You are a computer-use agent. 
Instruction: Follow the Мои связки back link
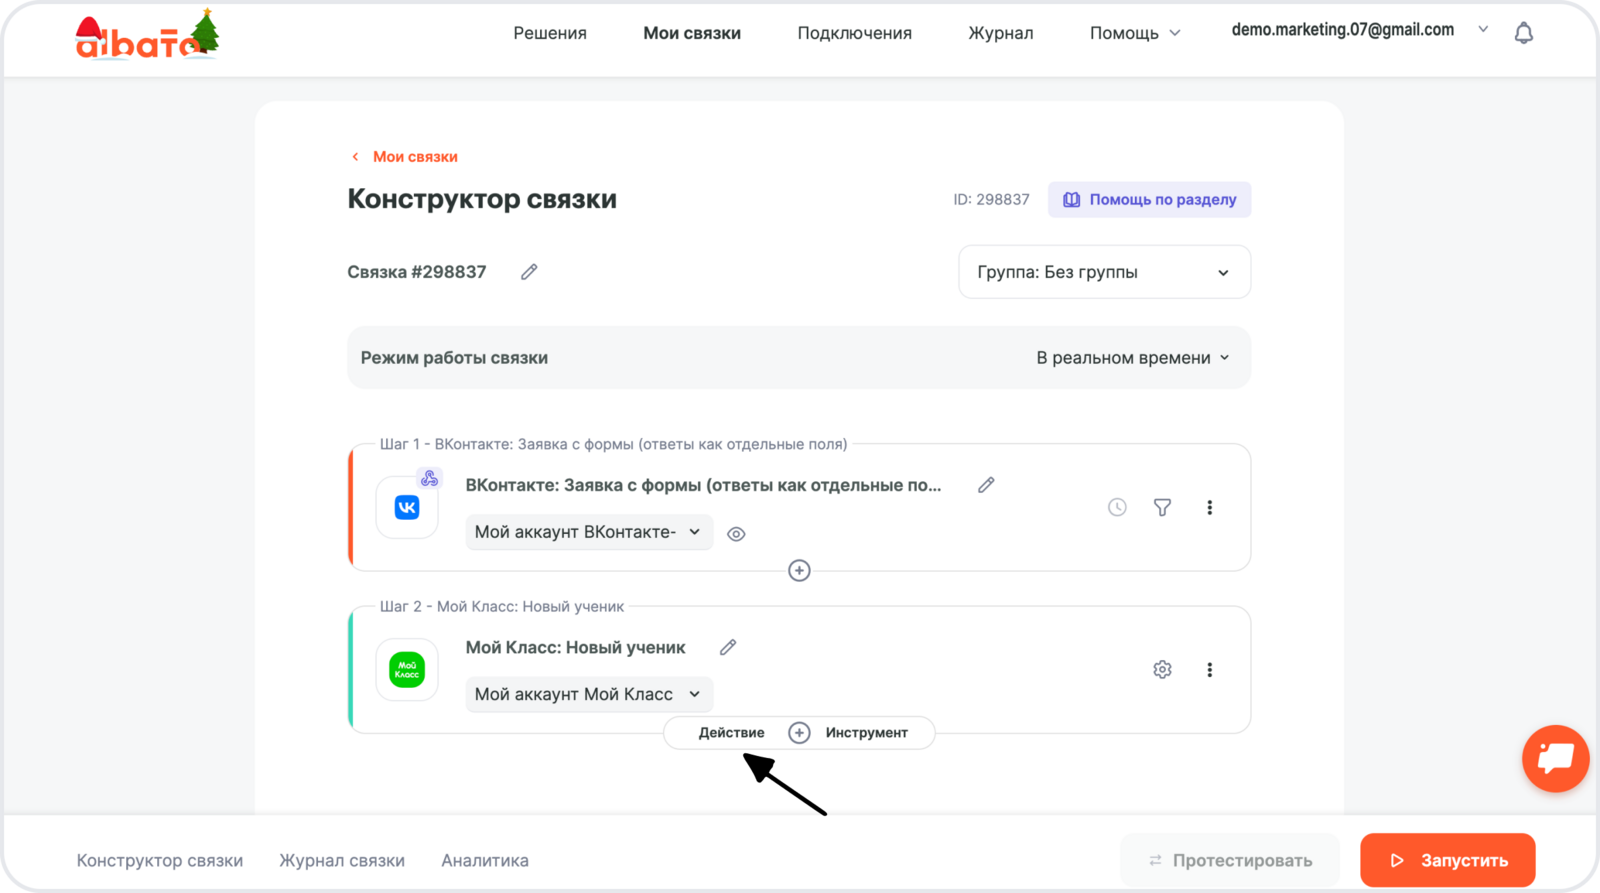(x=414, y=157)
